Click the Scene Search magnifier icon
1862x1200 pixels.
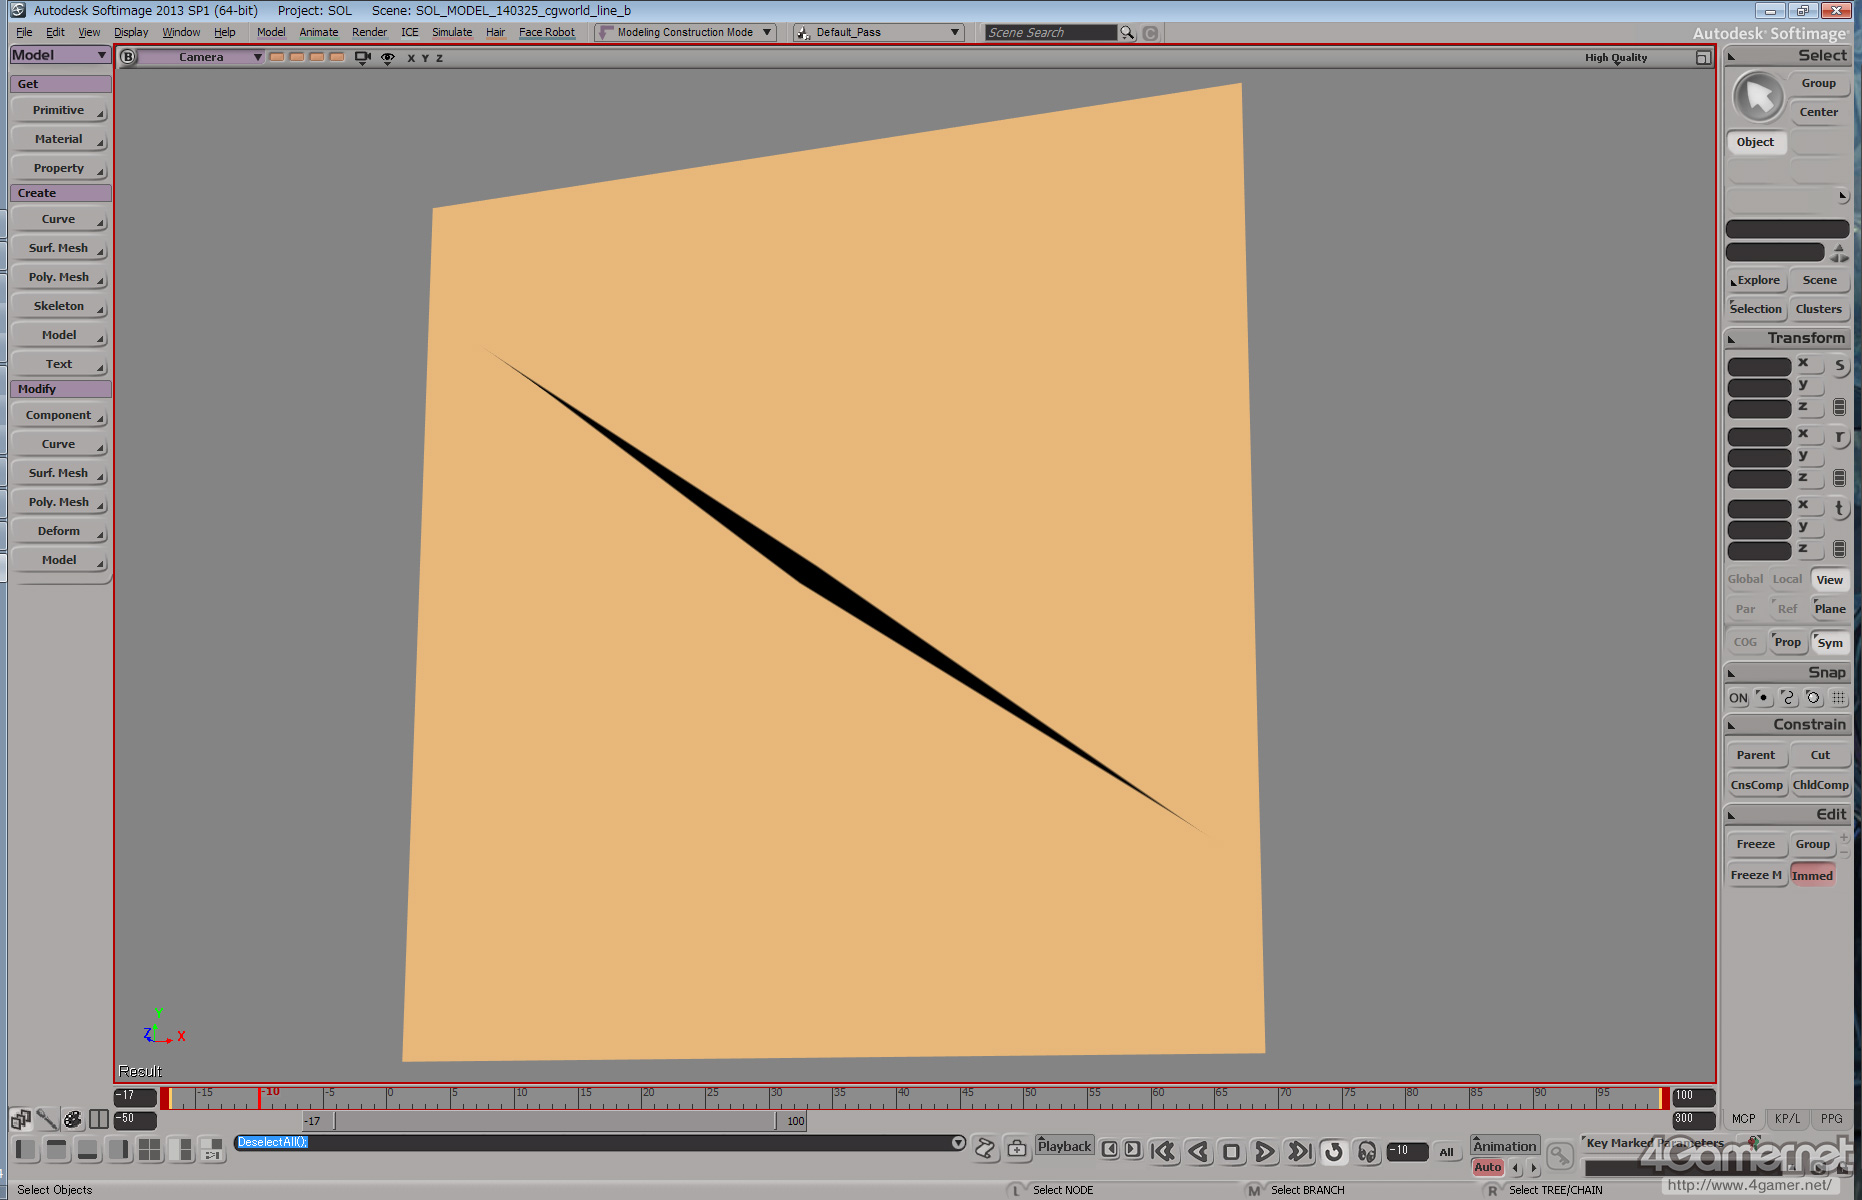(x=1128, y=33)
